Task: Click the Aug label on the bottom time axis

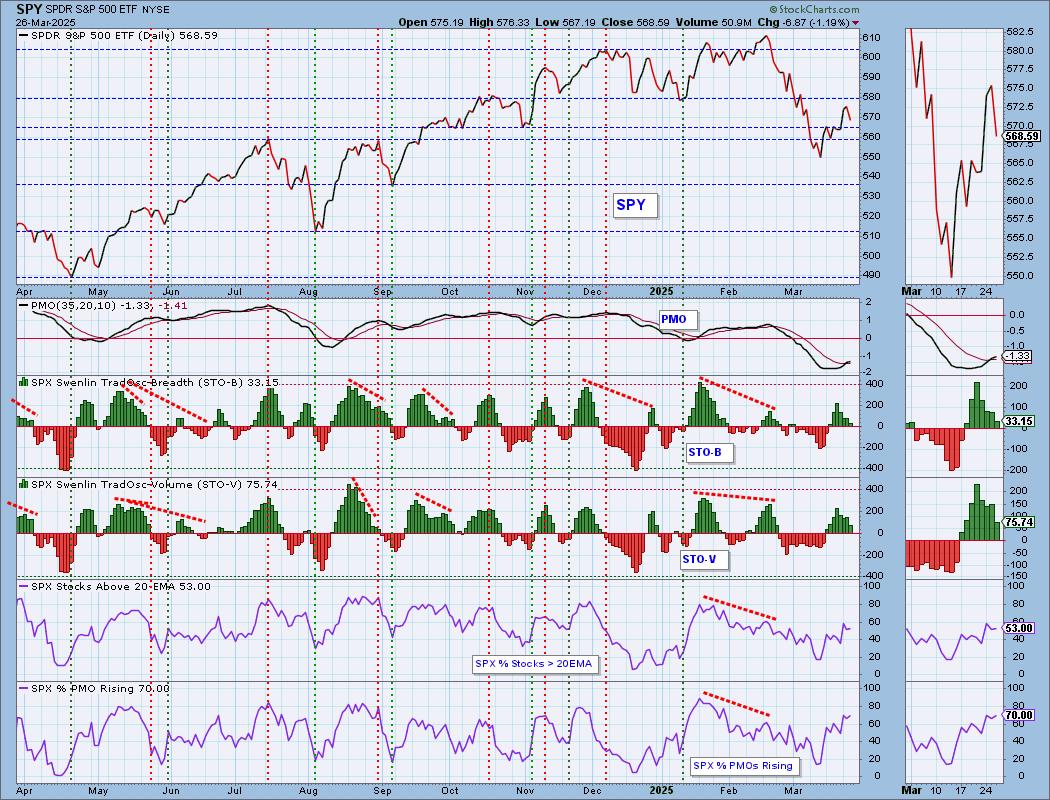Action: pyautogui.click(x=308, y=790)
